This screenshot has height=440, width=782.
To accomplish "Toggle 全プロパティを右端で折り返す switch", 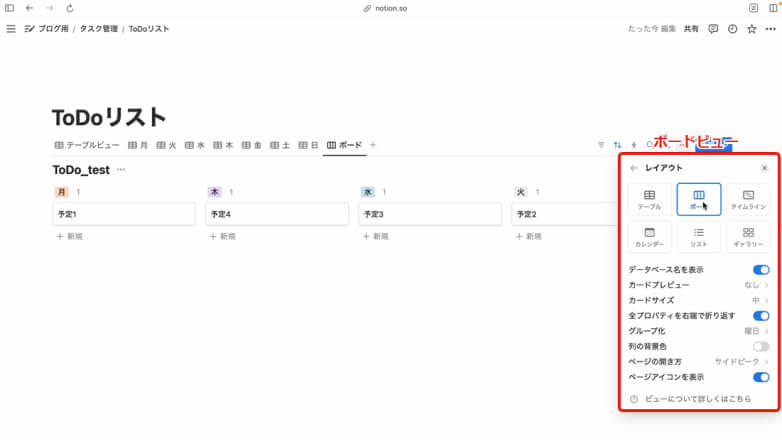I will [x=761, y=316].
